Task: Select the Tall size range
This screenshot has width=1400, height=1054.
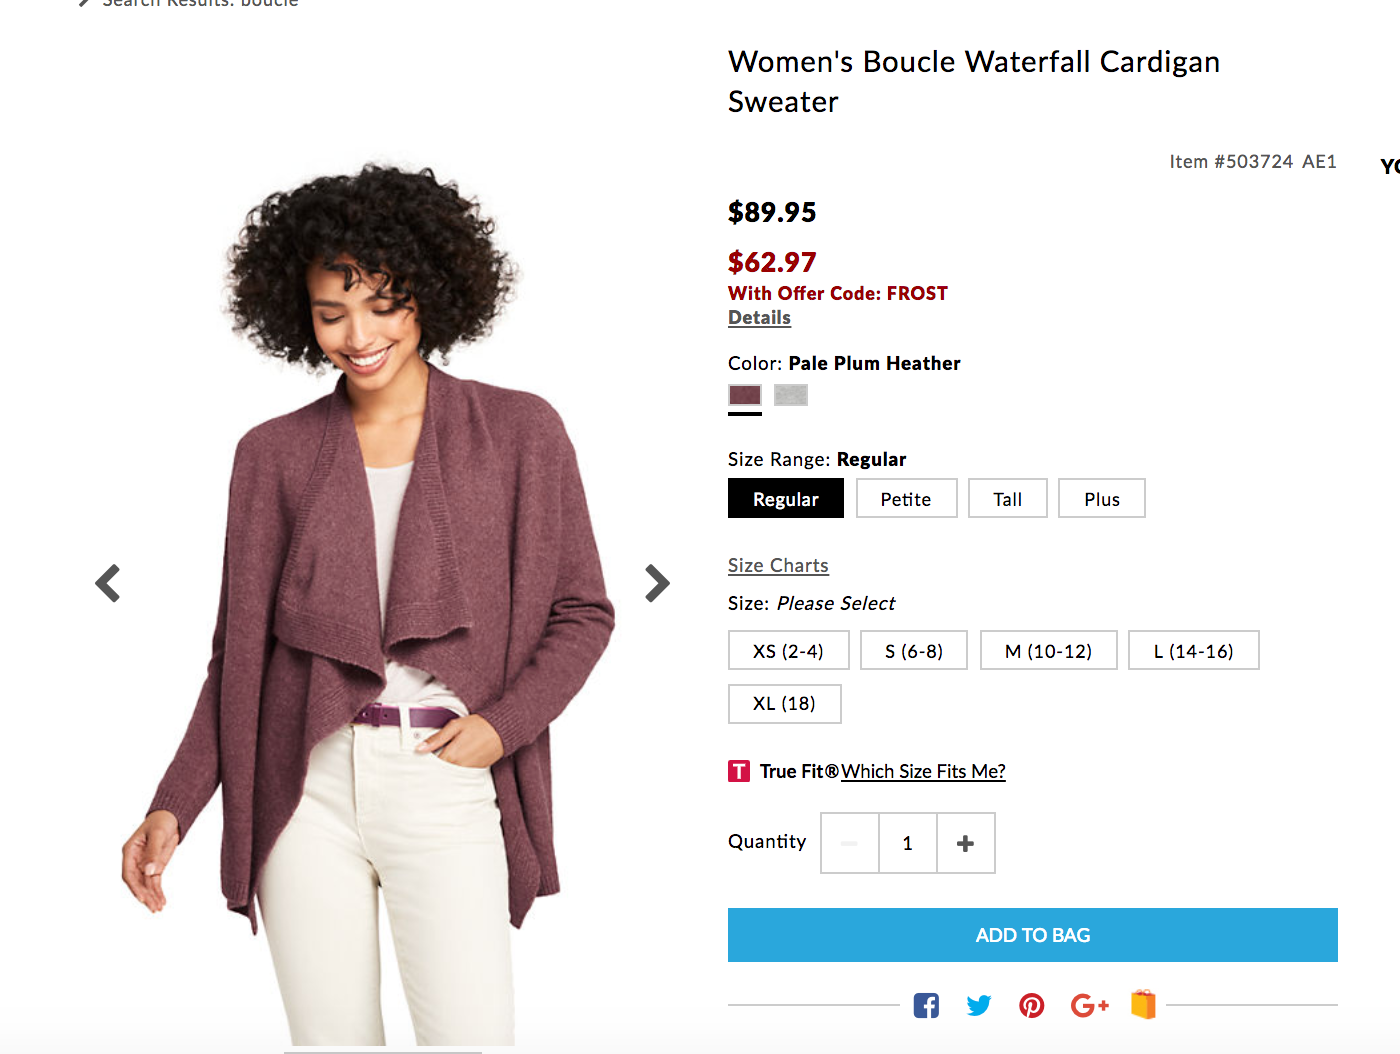Action: tap(1007, 498)
